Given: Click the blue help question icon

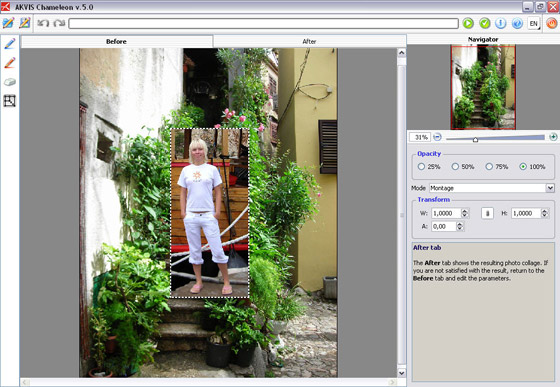Looking at the screenshot, I should click(x=517, y=24).
